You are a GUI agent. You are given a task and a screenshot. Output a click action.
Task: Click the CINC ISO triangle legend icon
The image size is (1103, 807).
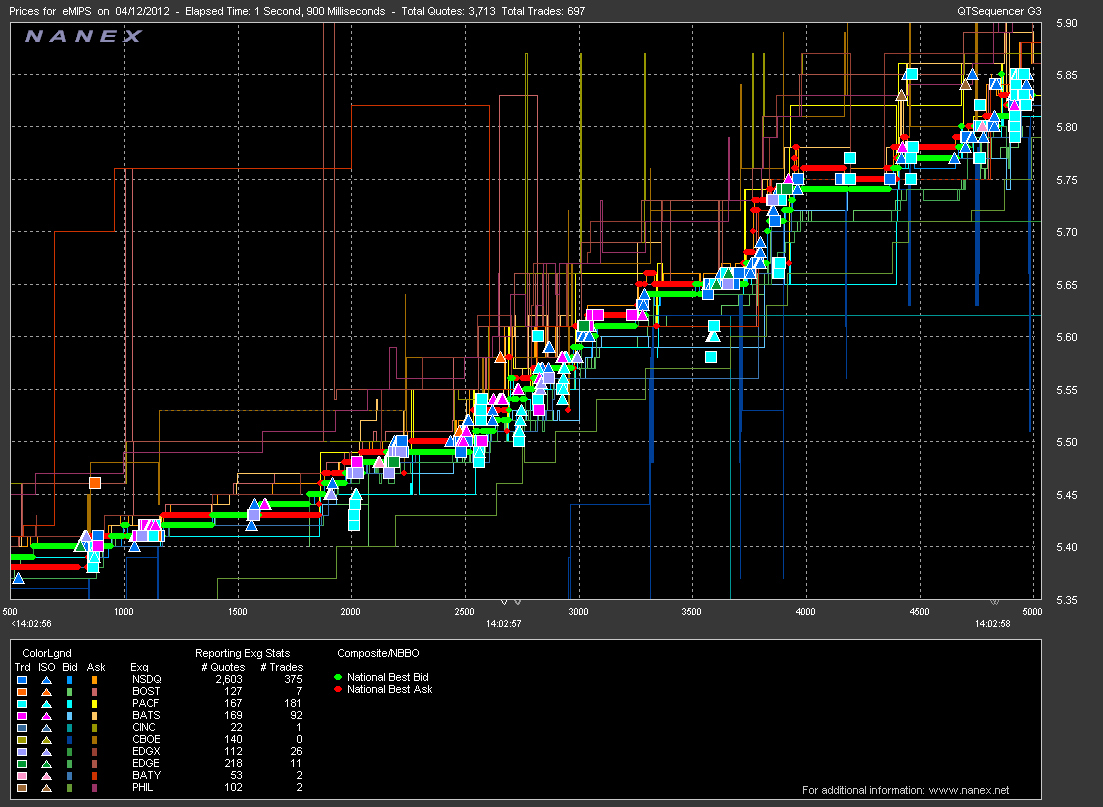[46, 727]
